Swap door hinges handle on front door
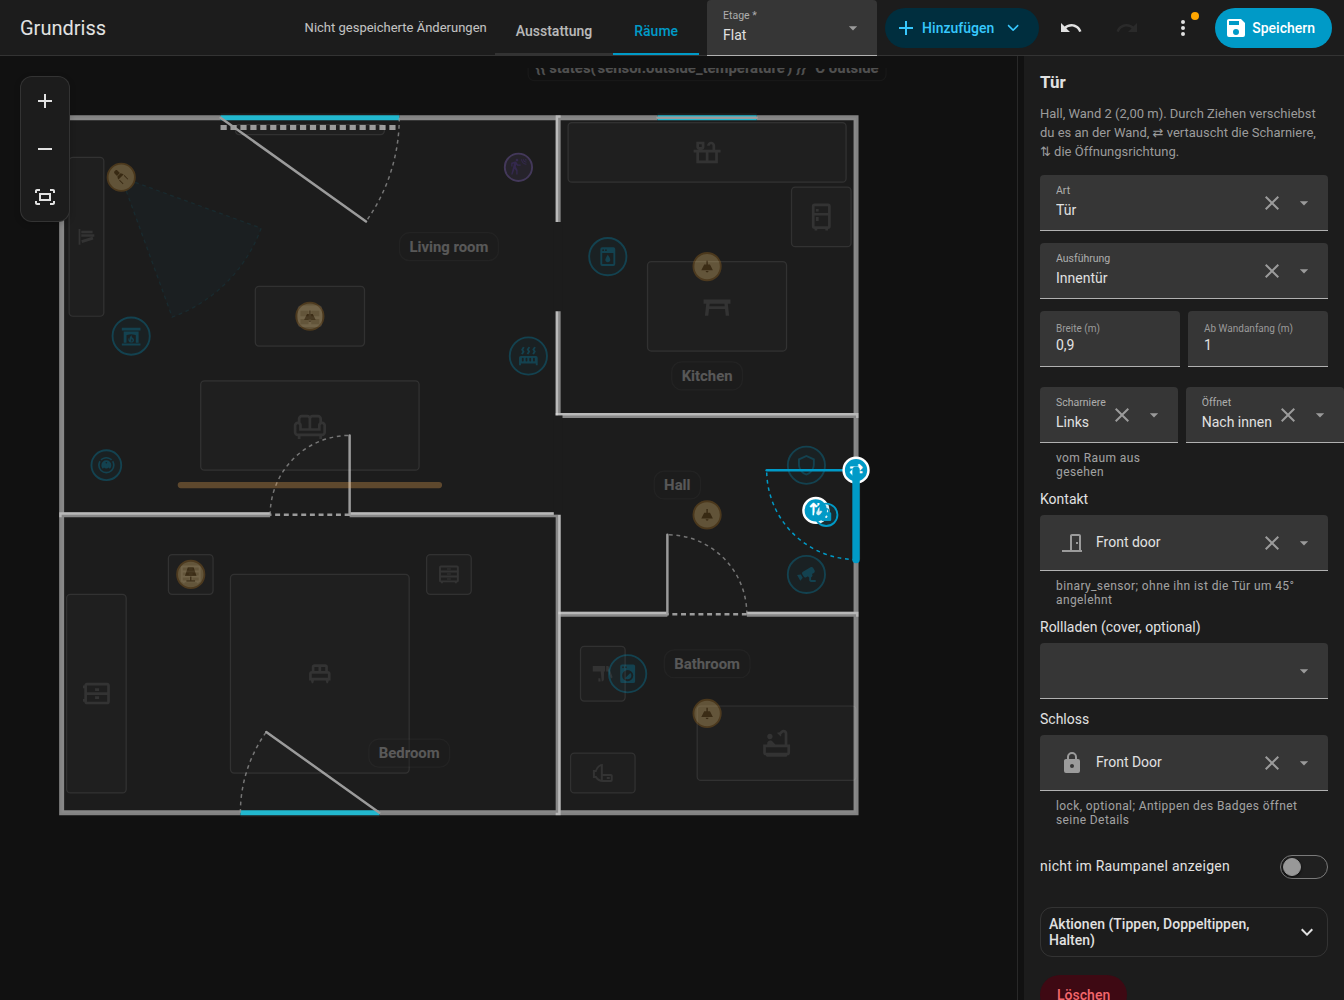The image size is (1344, 1000). click(x=856, y=470)
